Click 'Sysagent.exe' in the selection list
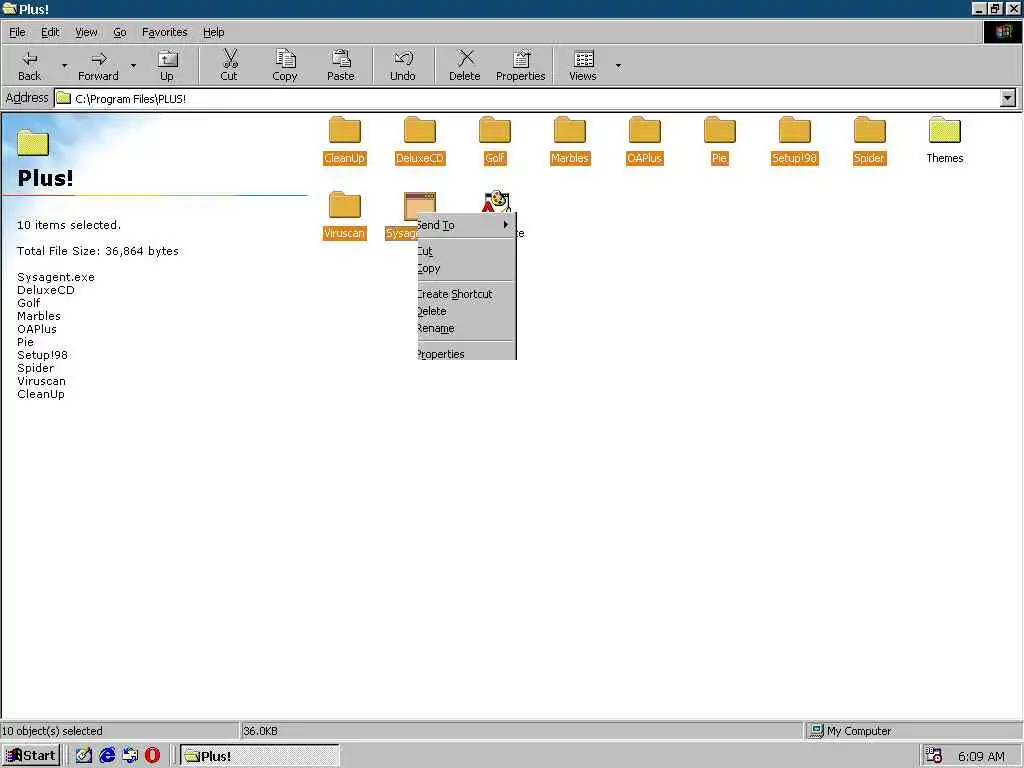The height and width of the screenshot is (768, 1024). (56, 278)
